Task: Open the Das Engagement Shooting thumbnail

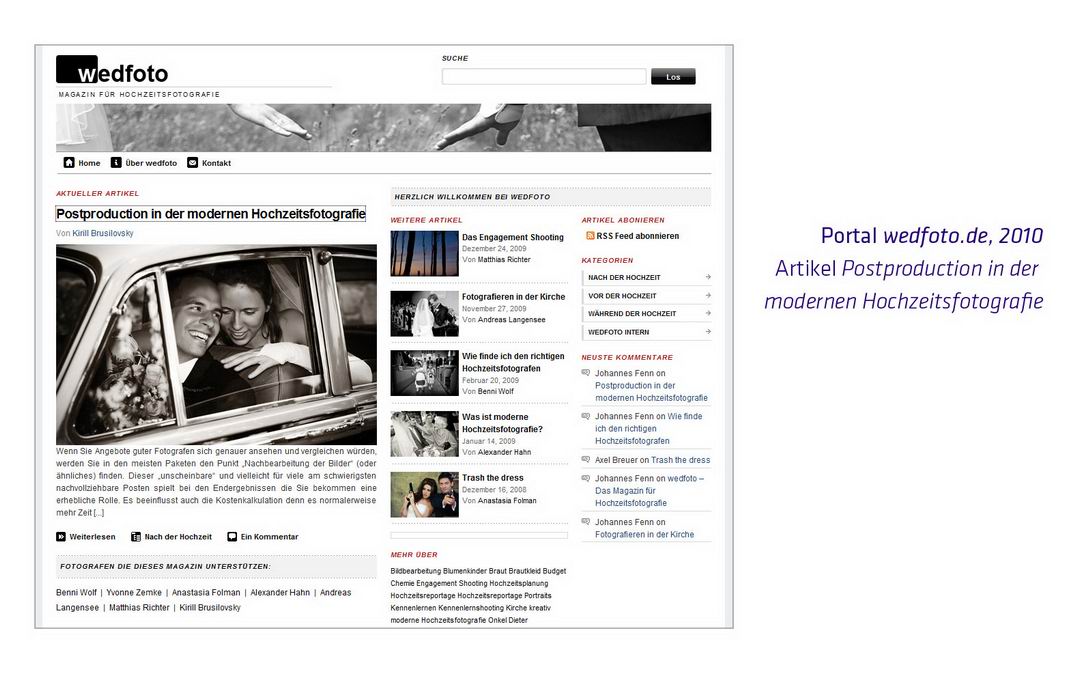Action: (424, 253)
